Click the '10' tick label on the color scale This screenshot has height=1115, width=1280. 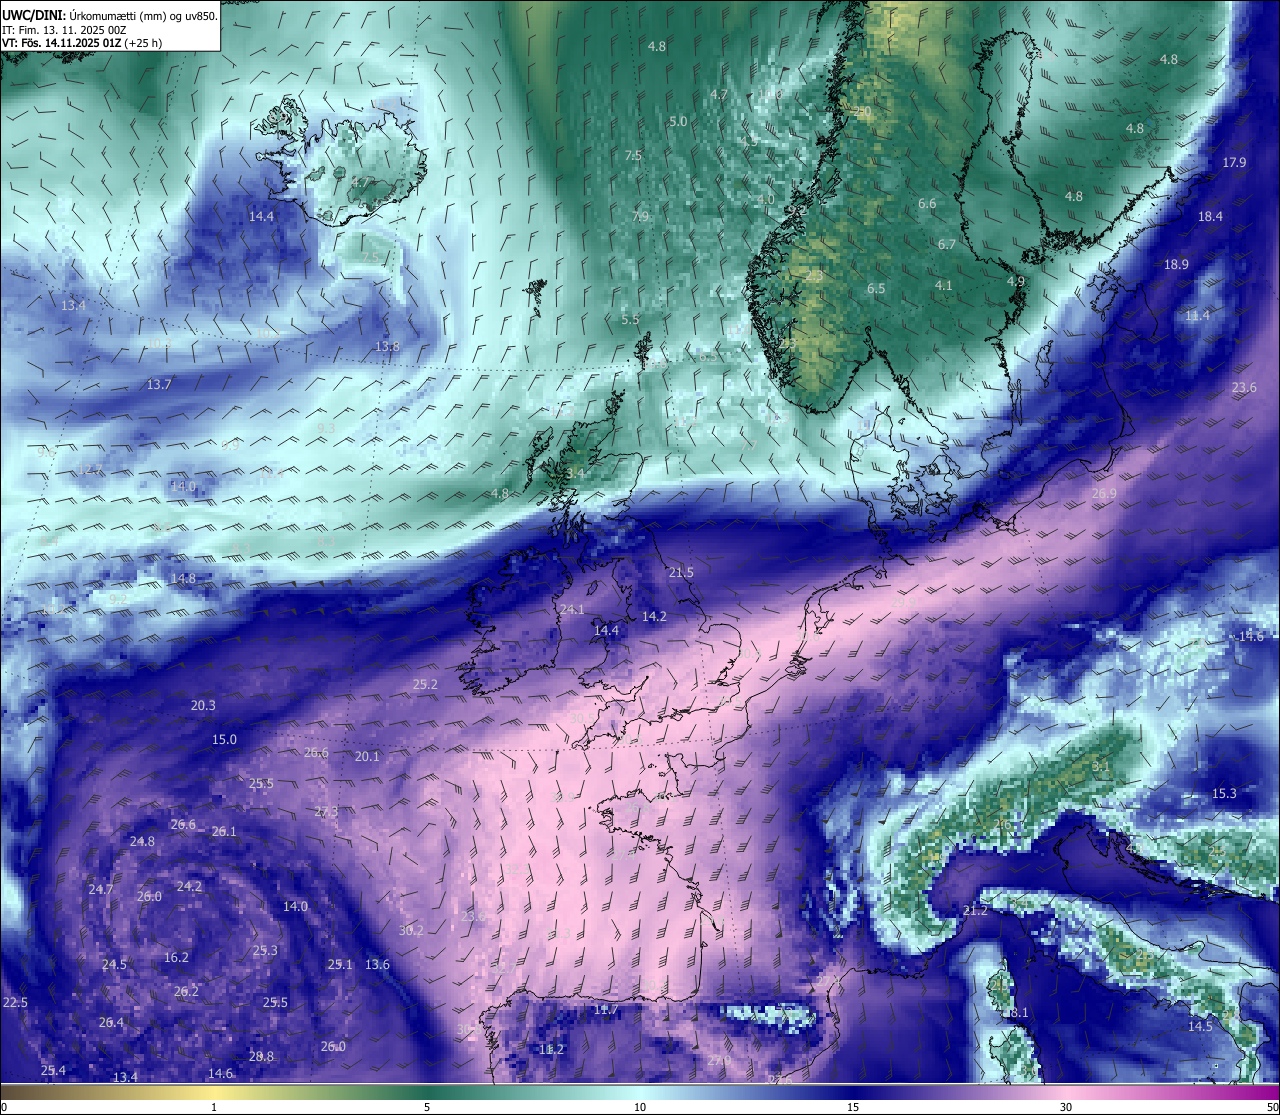[640, 1107]
